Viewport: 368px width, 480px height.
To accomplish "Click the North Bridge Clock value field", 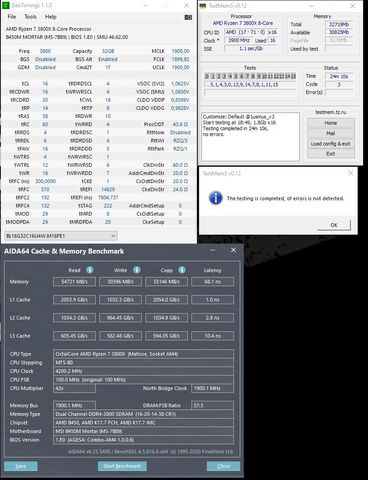I will click(213, 388).
